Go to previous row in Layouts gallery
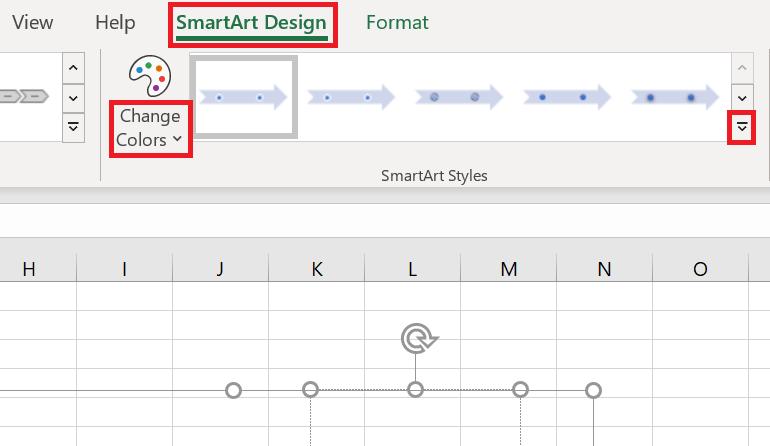This screenshot has width=770, height=446. click(73, 68)
